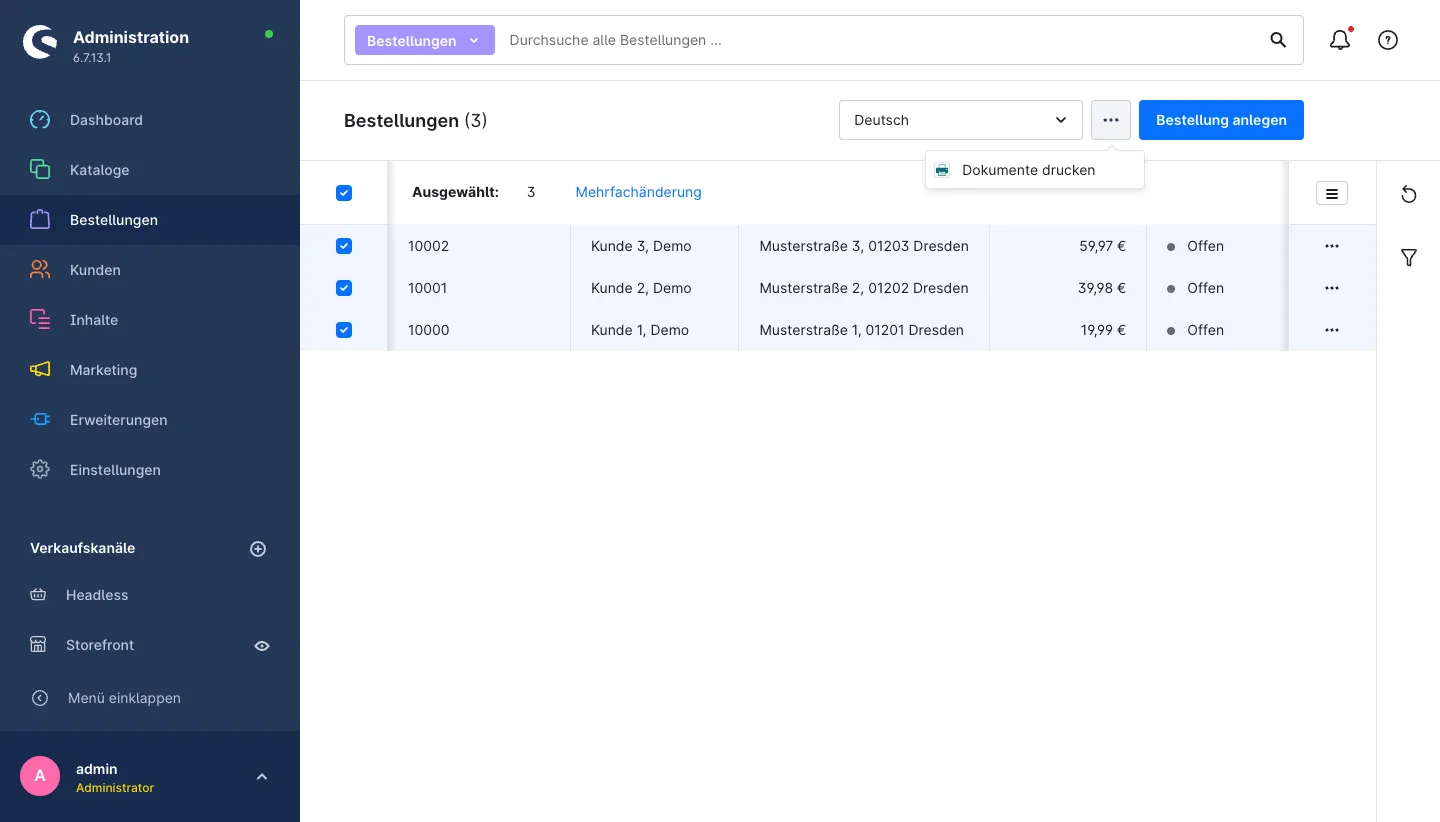Click Bestellung anlegen button
The width and height of the screenshot is (1440, 822).
1221,120
